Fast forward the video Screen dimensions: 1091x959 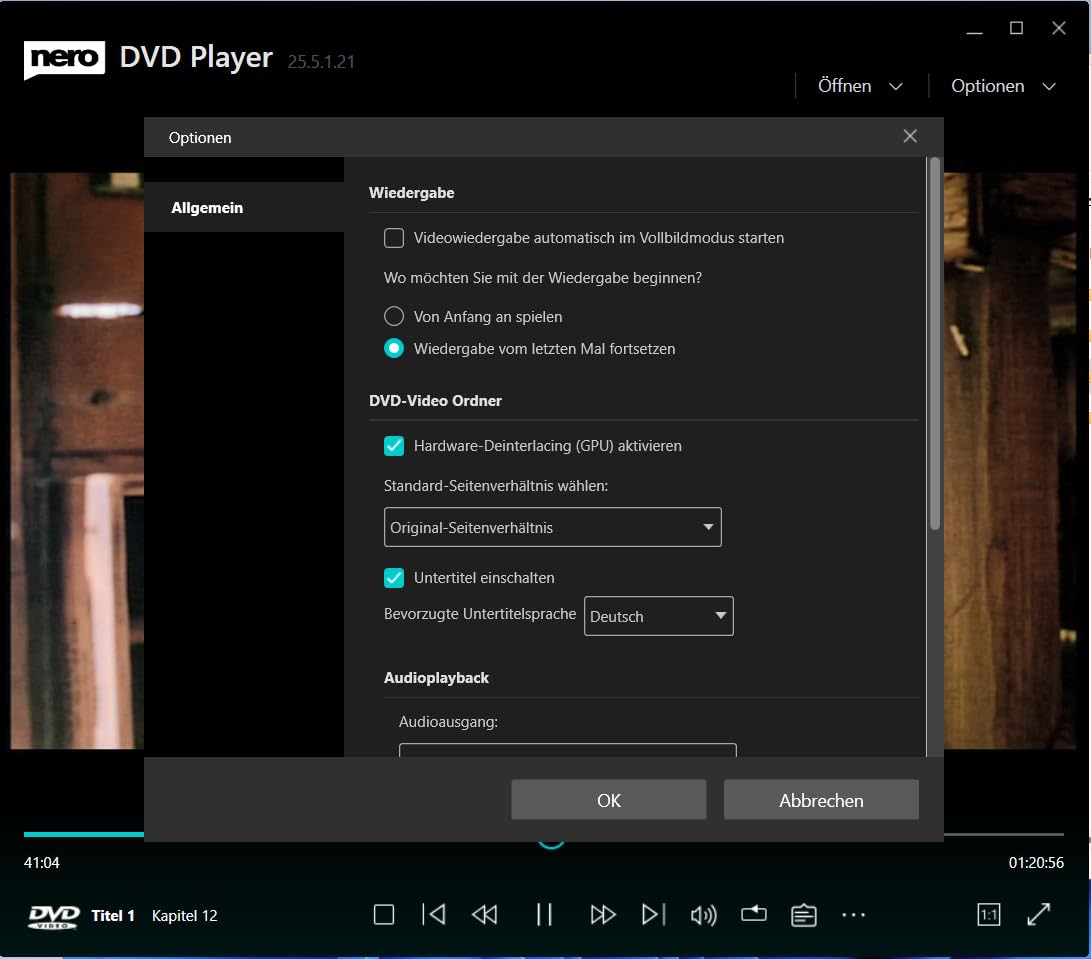click(603, 914)
